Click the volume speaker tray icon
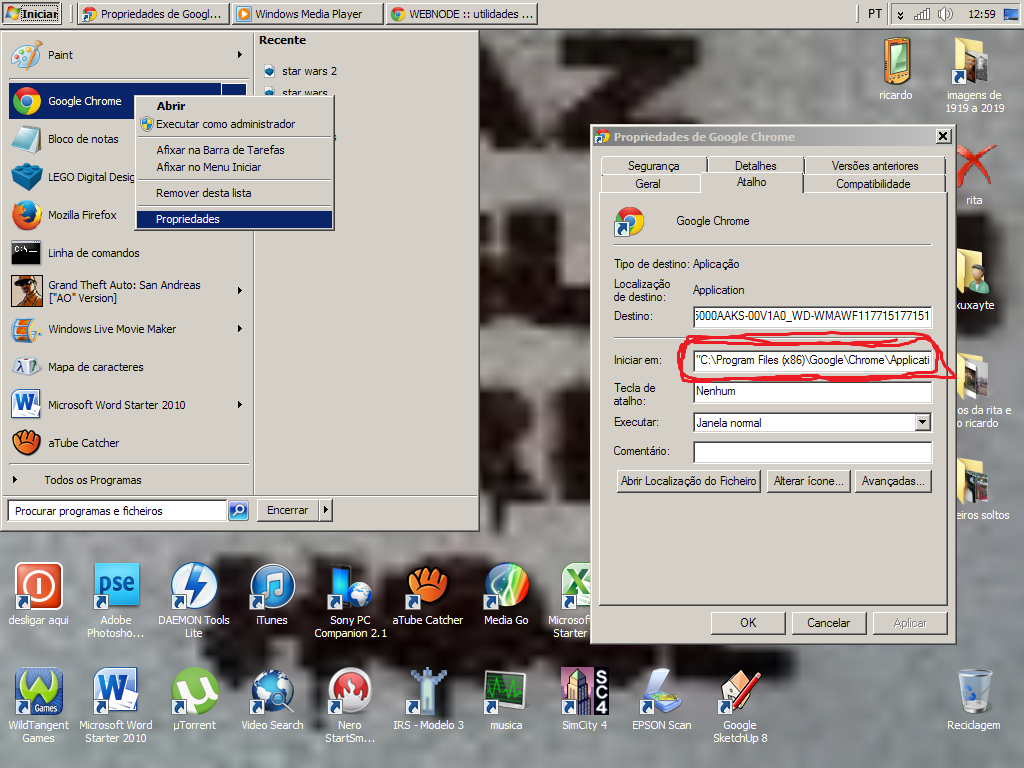This screenshot has width=1024, height=768. 945,14
